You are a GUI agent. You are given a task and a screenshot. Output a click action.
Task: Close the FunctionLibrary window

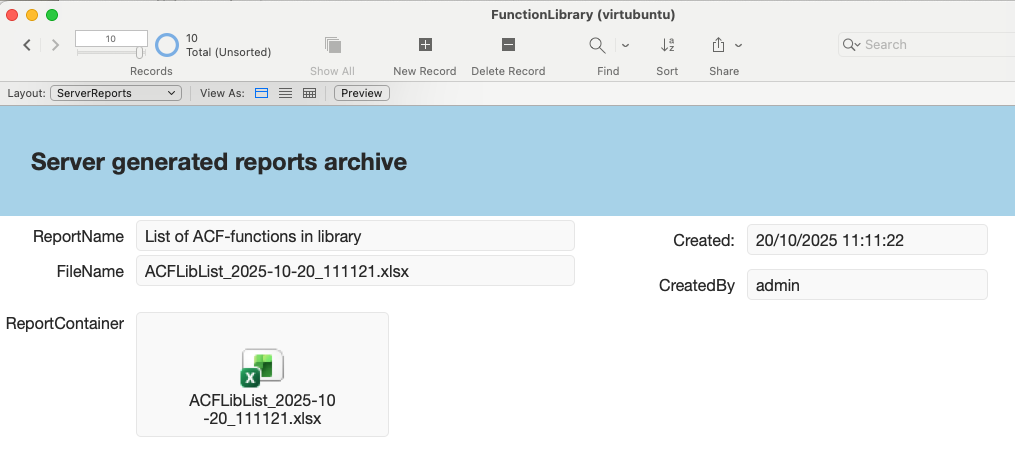tap(12, 15)
